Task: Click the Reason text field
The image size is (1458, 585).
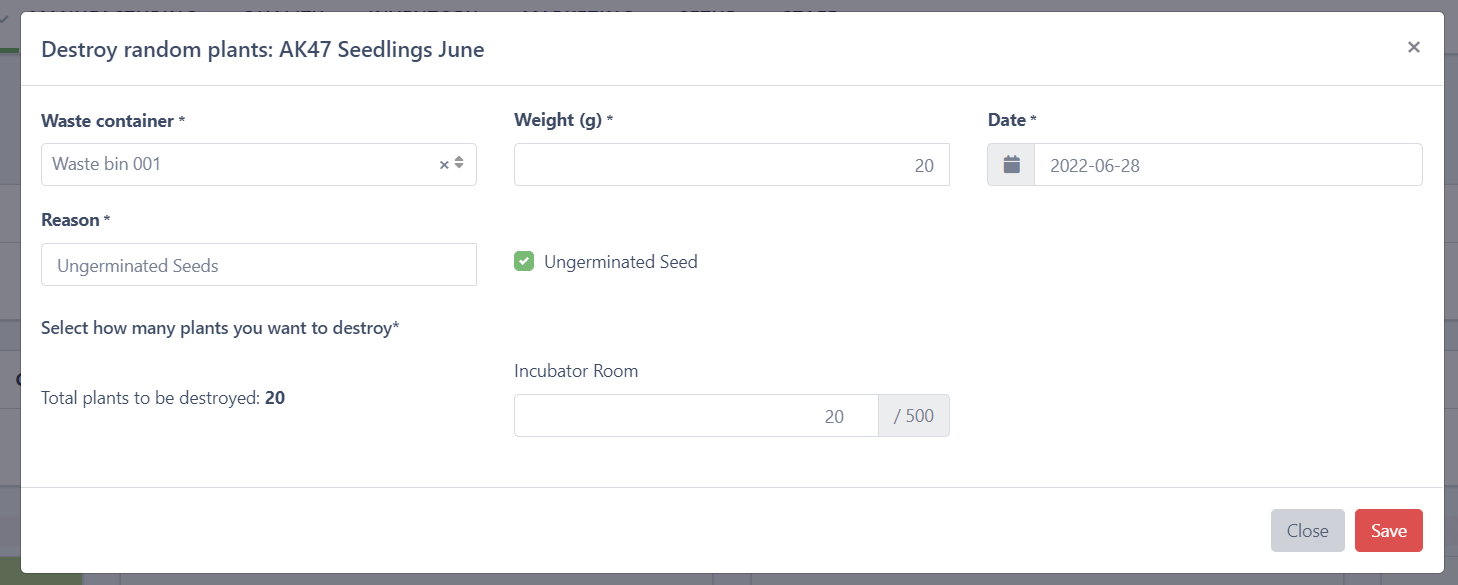Action: [258, 265]
